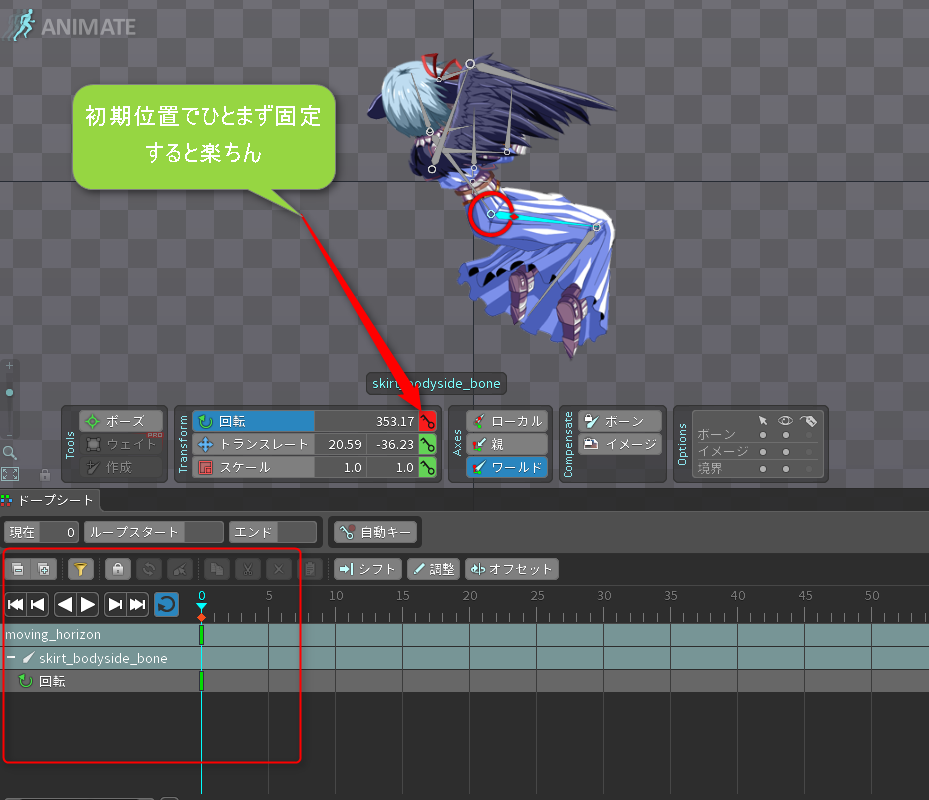Edit translate Y value -36.23

[x=393, y=444]
